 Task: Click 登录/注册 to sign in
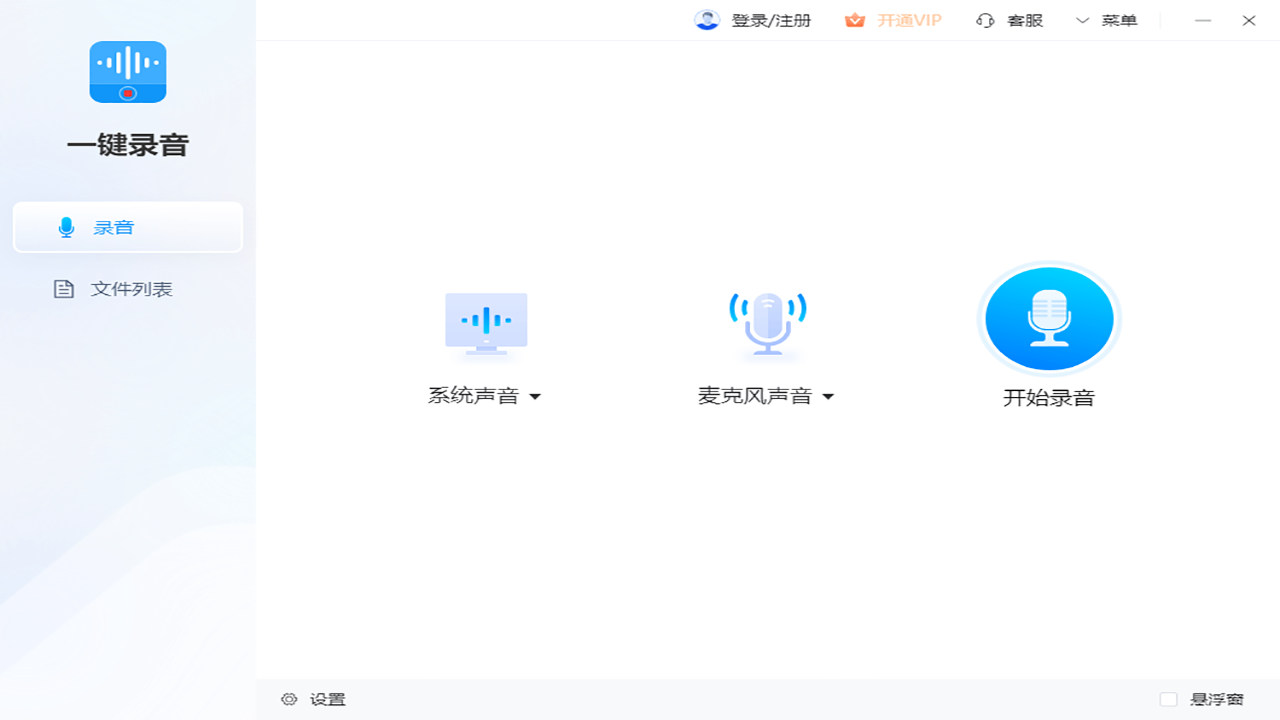(x=771, y=20)
